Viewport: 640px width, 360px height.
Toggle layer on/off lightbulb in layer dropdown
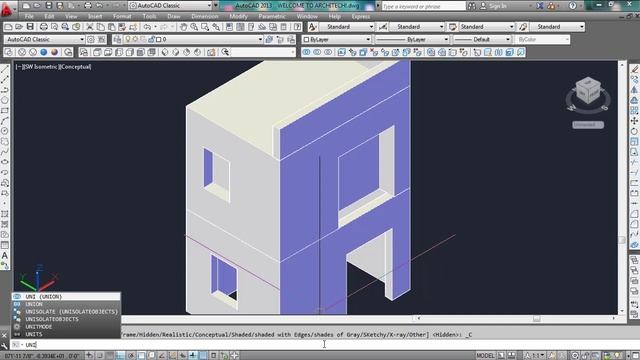coord(128,40)
